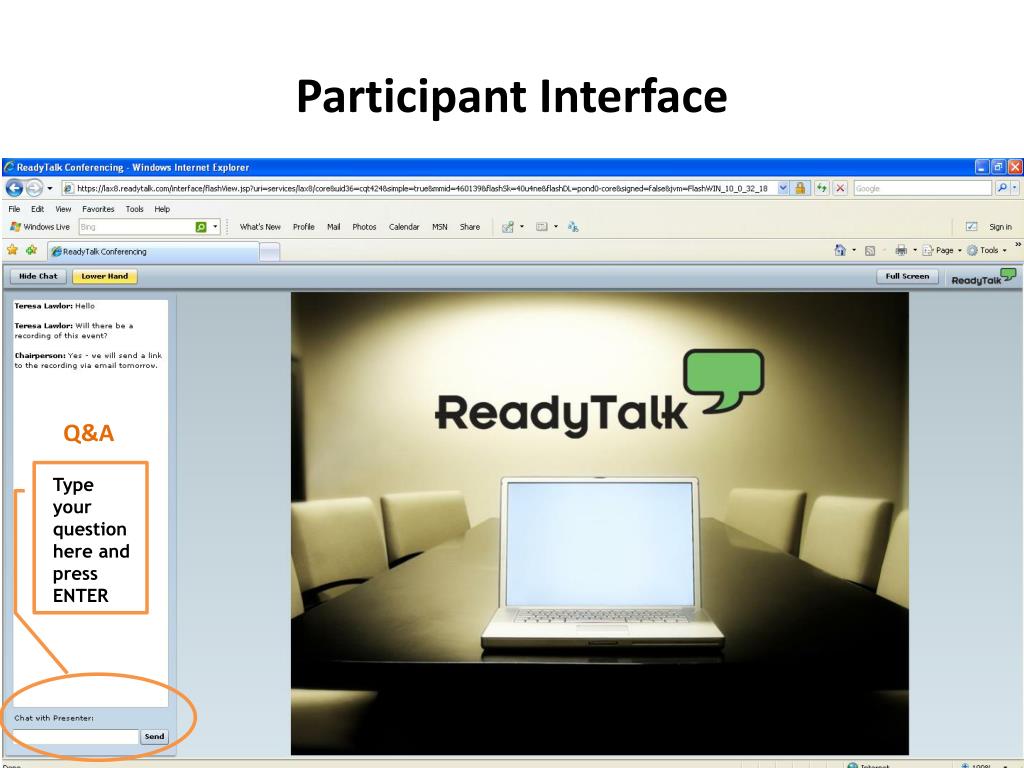The height and width of the screenshot is (768, 1024).
Task: Click the red Stop loading icon
Action: (x=840, y=188)
